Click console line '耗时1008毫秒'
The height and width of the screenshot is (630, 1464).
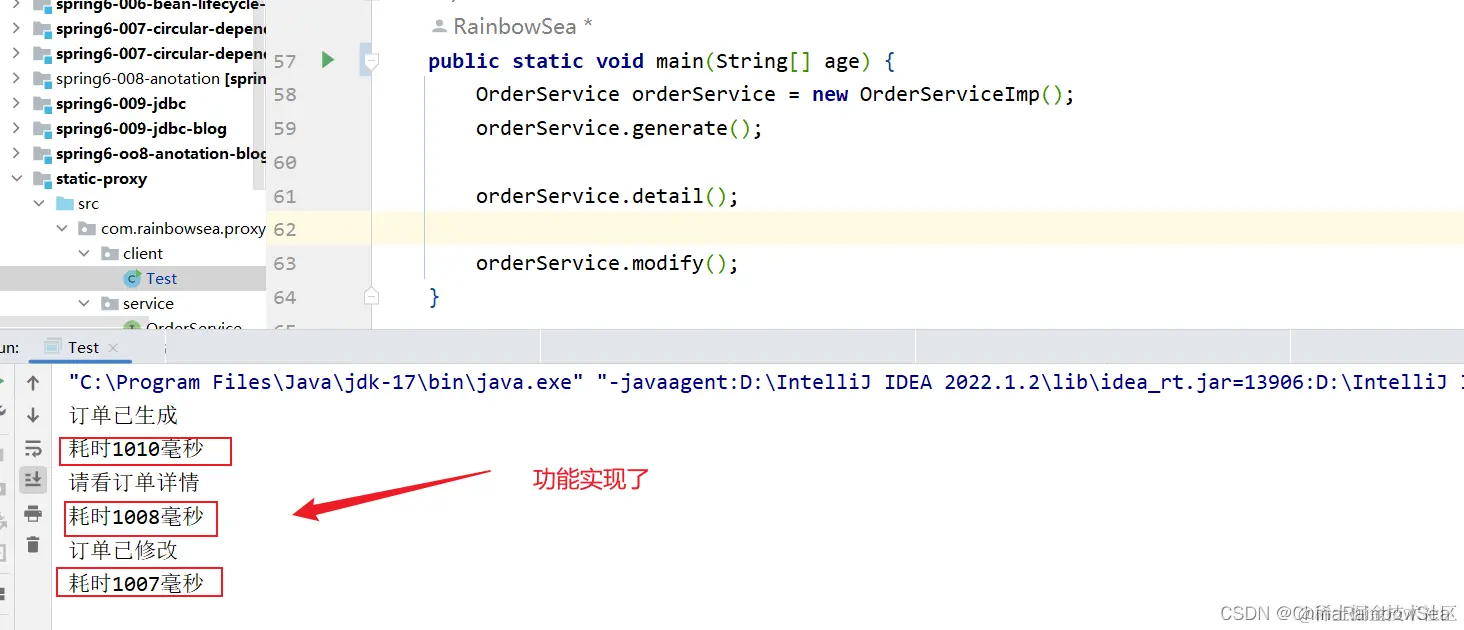(x=136, y=516)
